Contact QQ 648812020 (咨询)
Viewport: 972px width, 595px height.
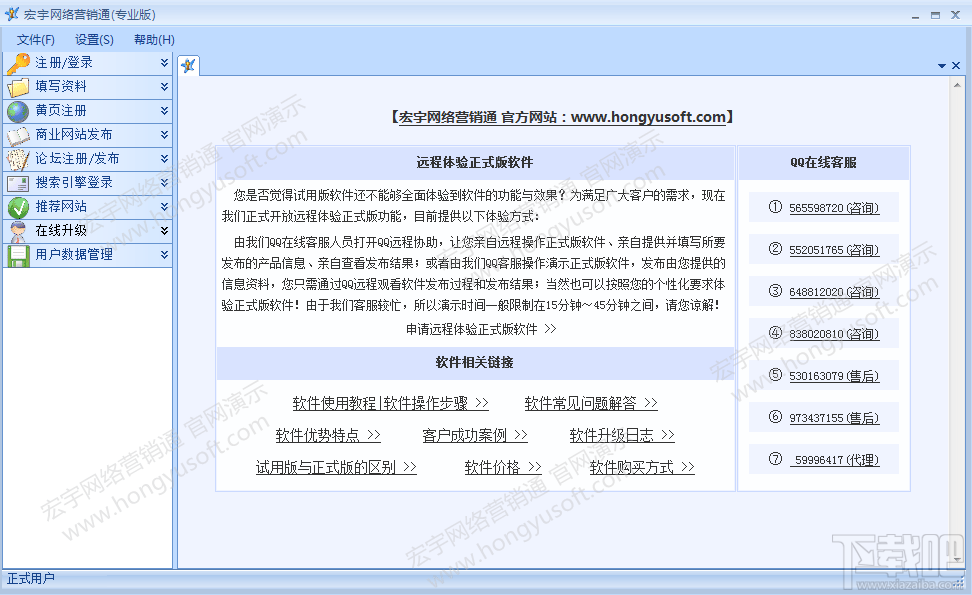pos(834,292)
